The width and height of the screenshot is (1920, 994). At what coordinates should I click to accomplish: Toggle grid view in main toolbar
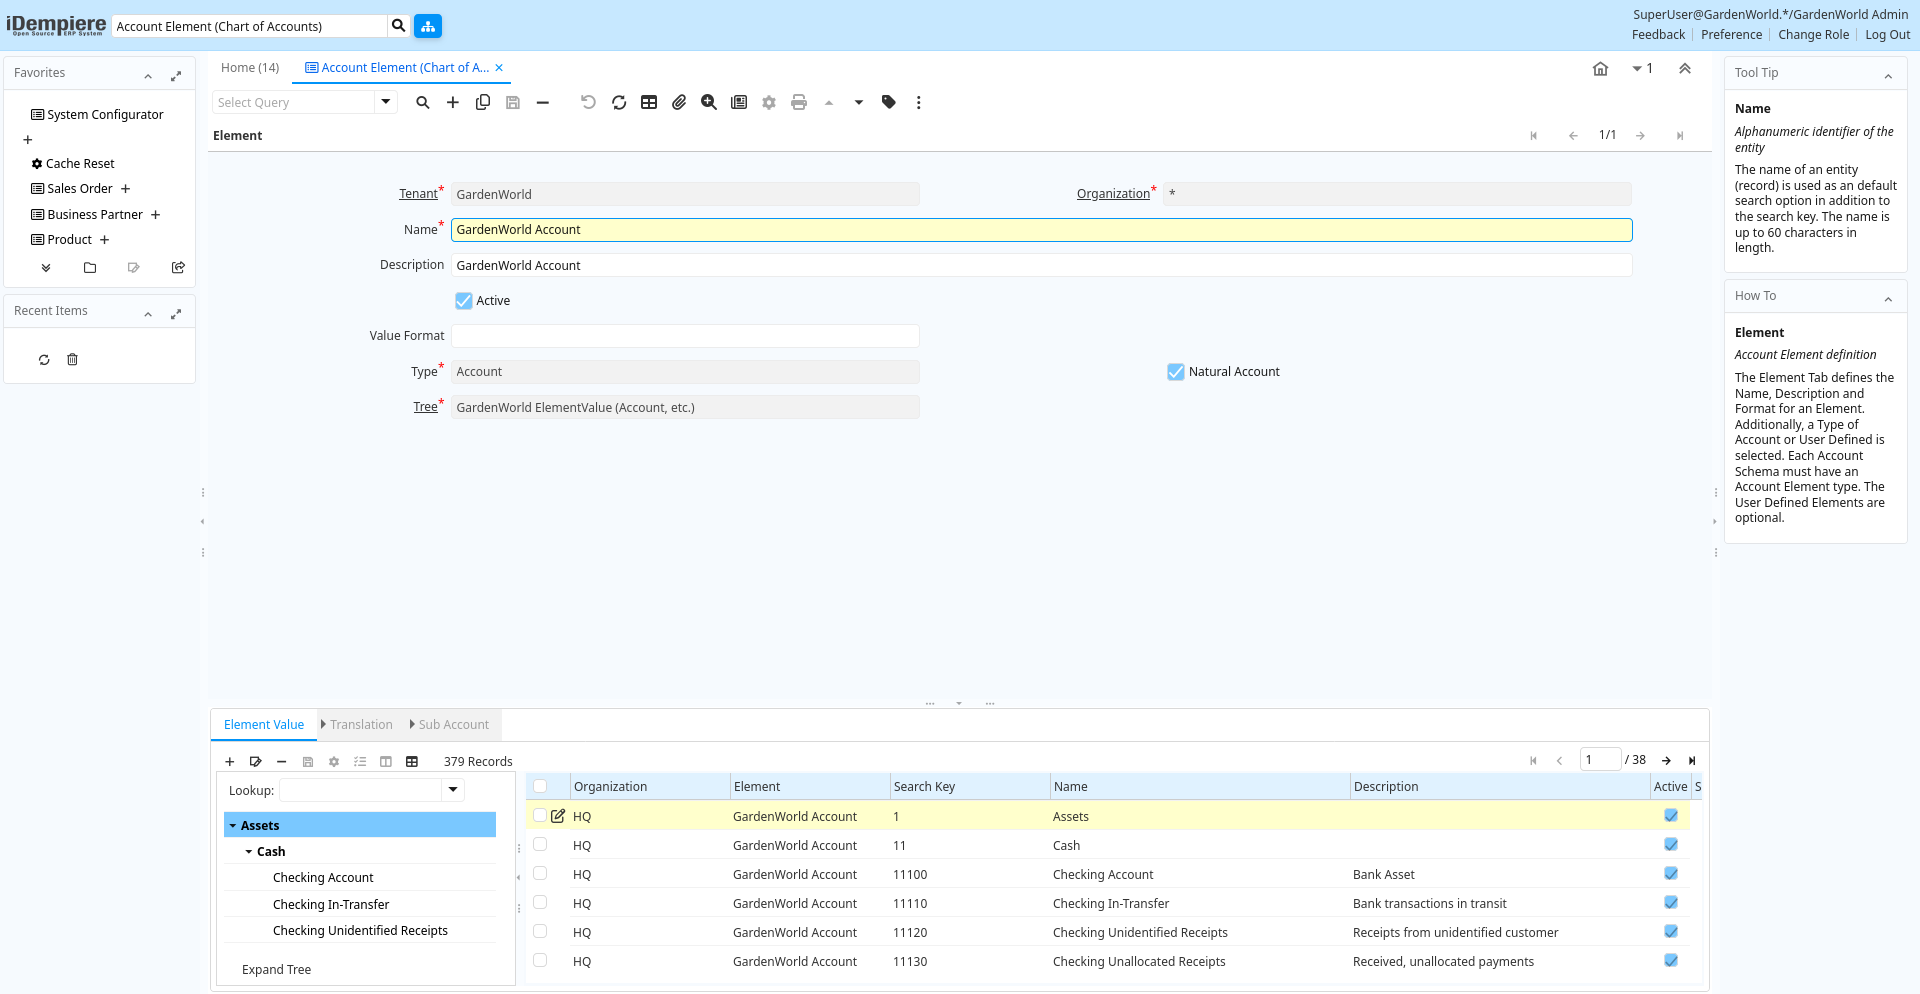click(x=649, y=102)
